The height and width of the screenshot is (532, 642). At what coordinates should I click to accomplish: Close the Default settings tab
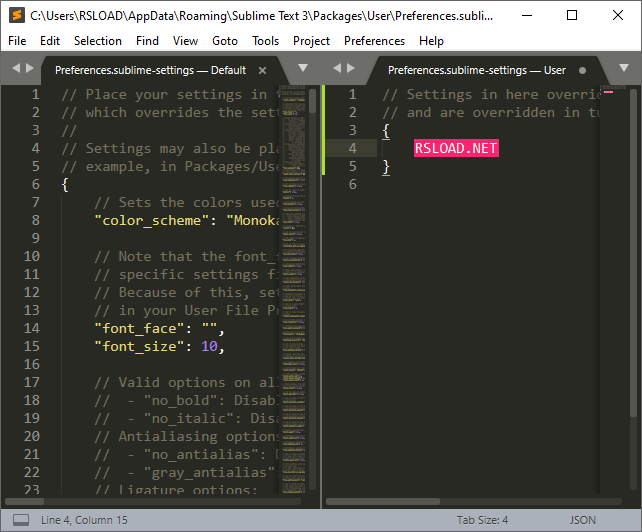click(262, 71)
